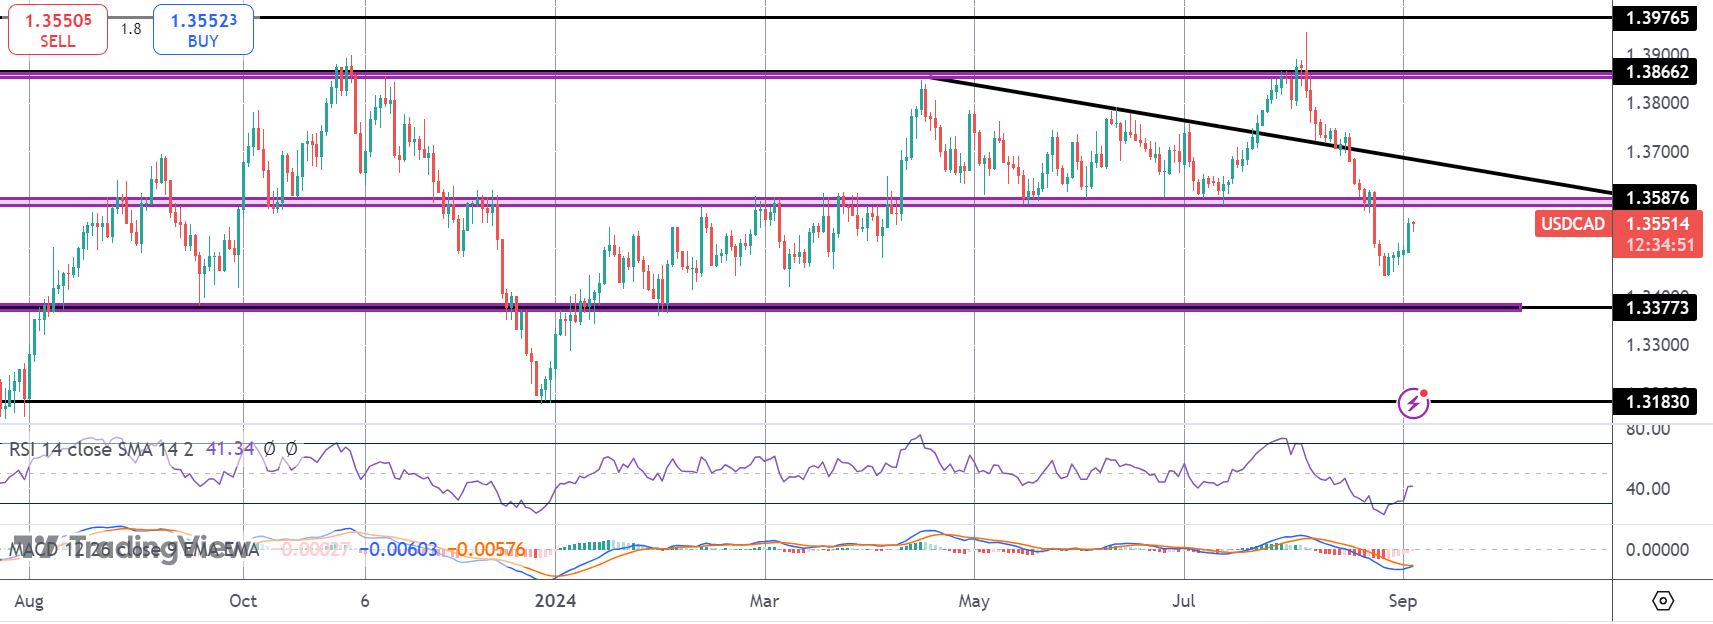The image size is (1713, 624).
Task: Click the current price 1.35514 label
Action: point(1657,224)
